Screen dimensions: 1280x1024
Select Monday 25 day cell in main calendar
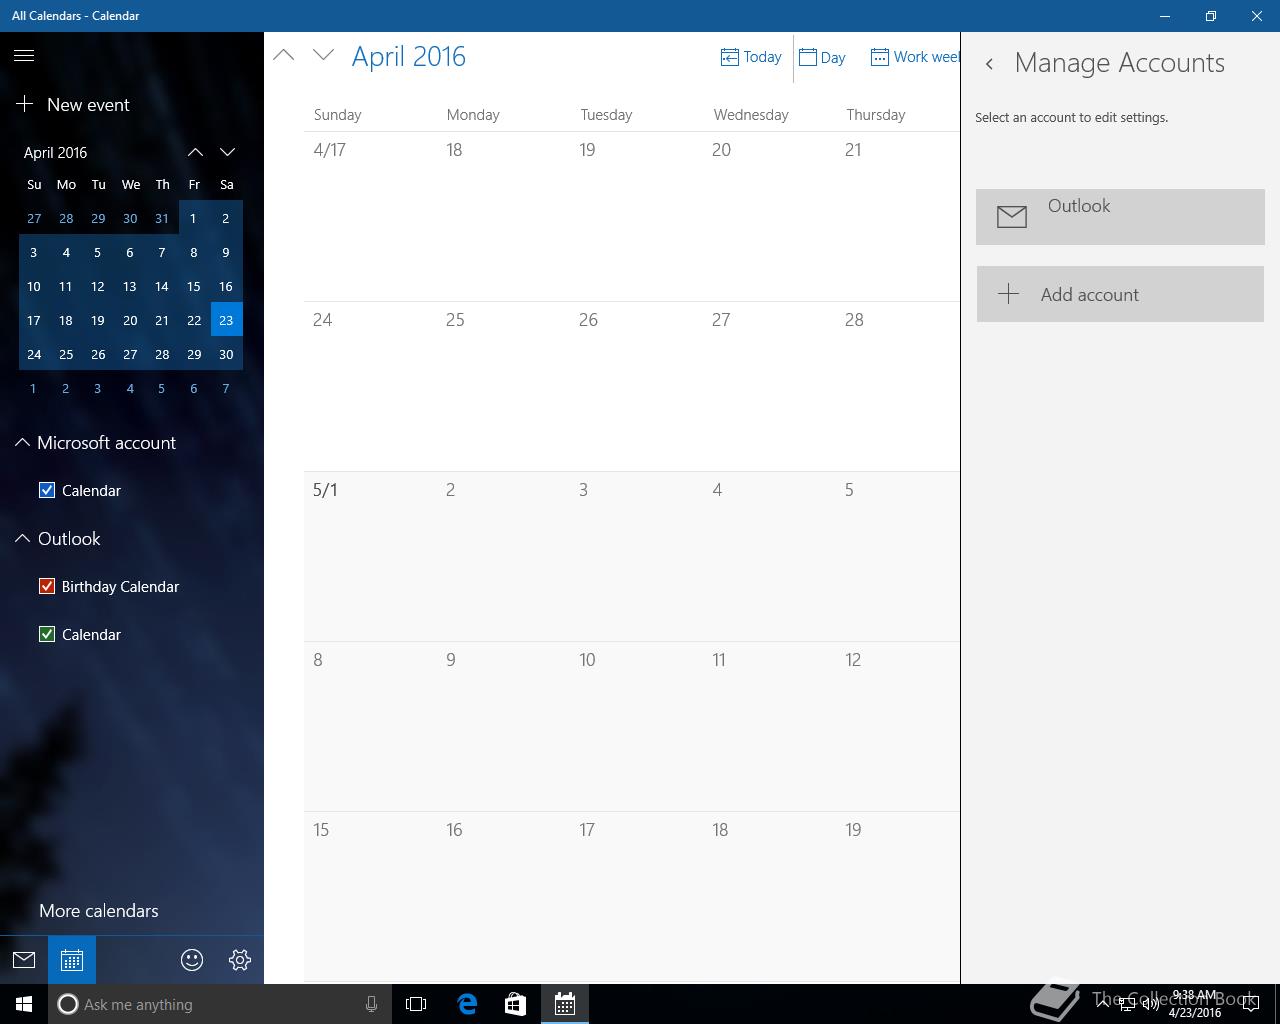pyautogui.click(x=504, y=386)
